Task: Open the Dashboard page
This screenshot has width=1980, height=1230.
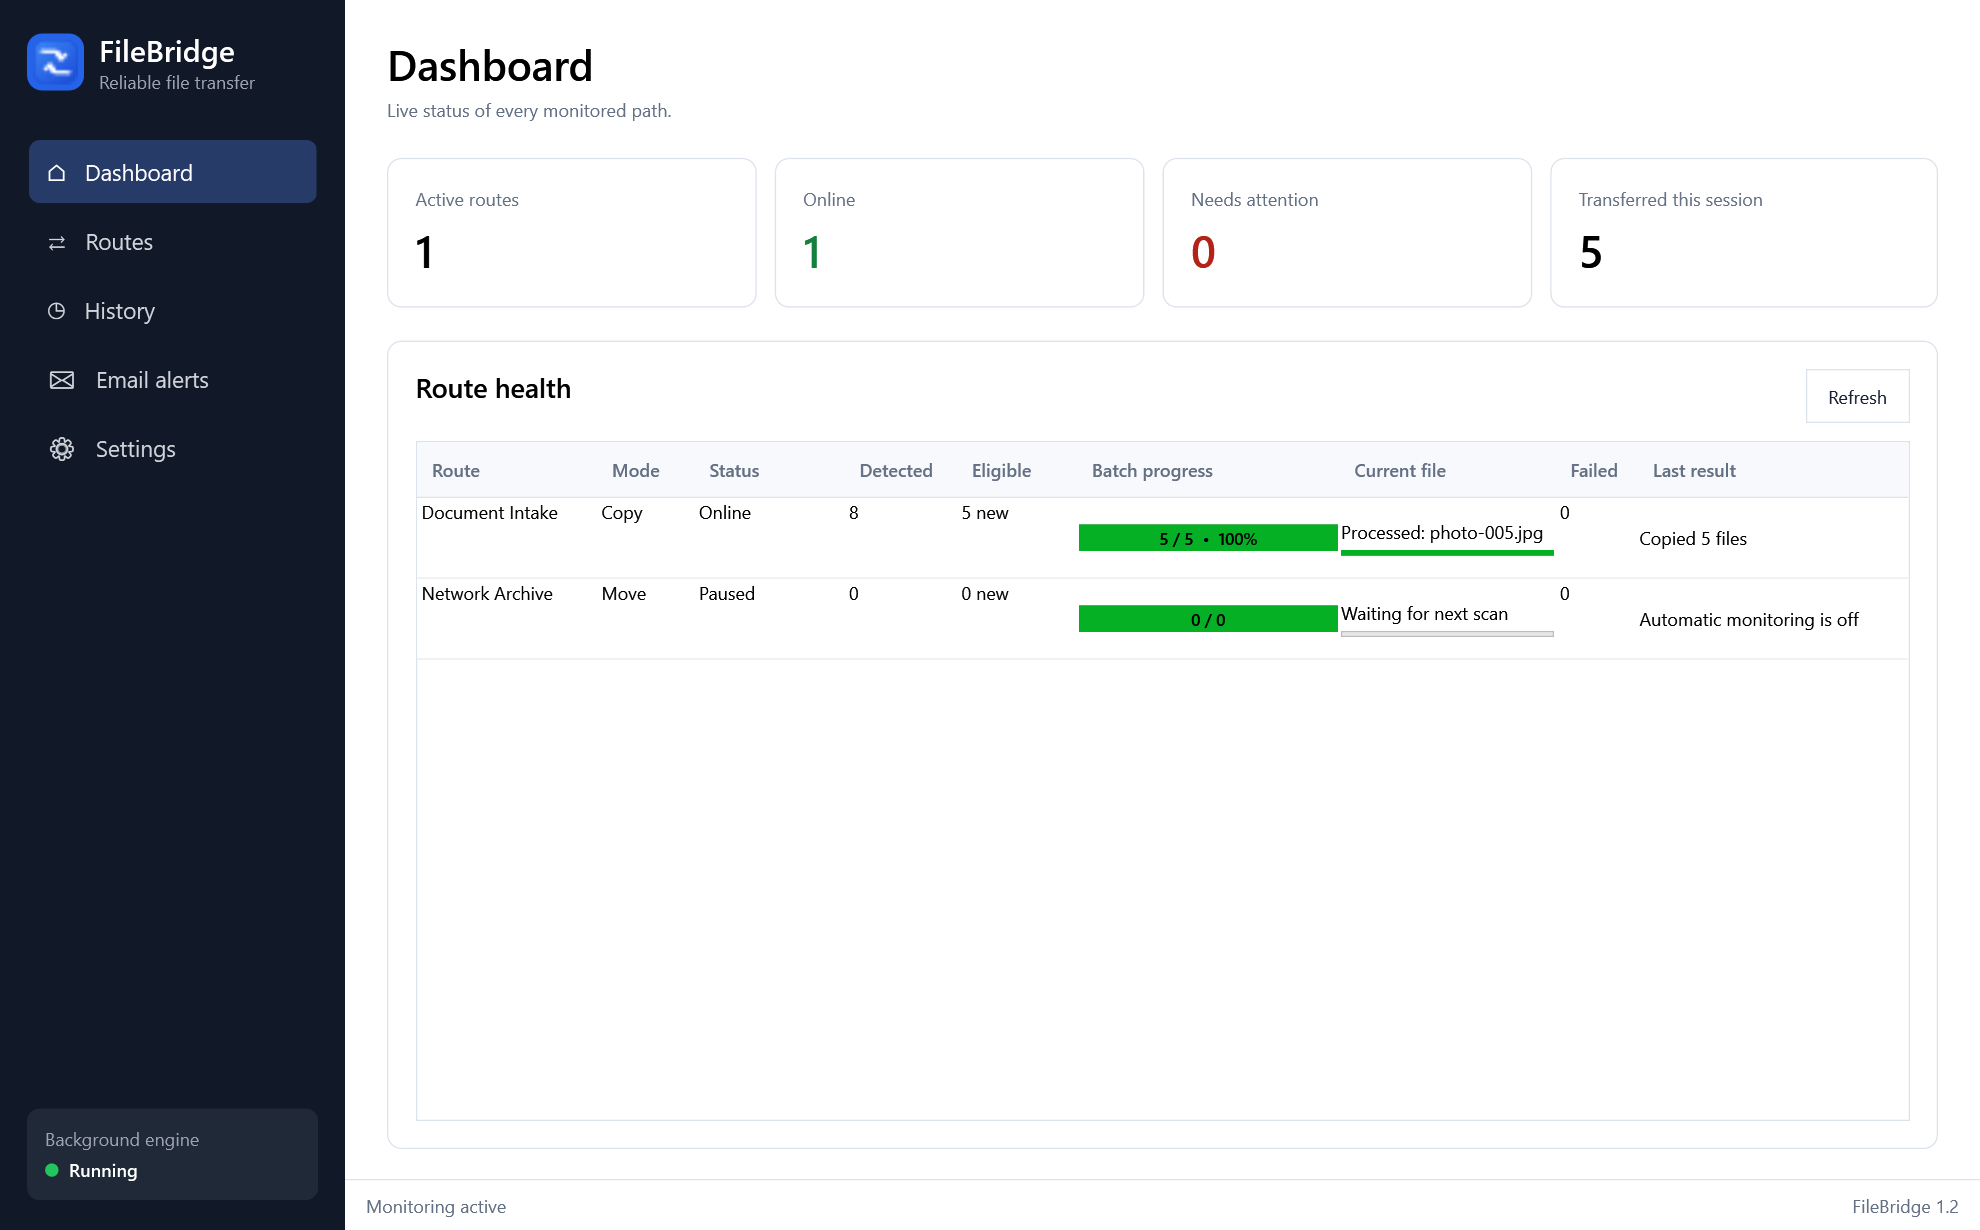Action: click(x=173, y=172)
